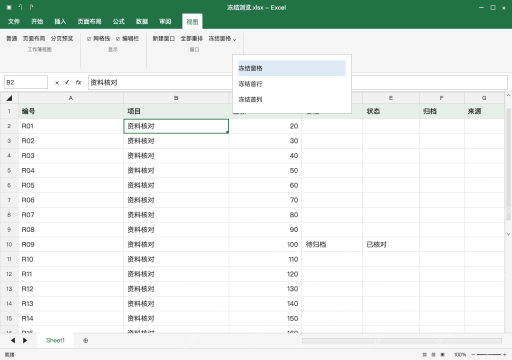Screen dimensions: 512x360
Task: Choose 冻结窗格 in the dropdown menu
Action: point(292,68)
